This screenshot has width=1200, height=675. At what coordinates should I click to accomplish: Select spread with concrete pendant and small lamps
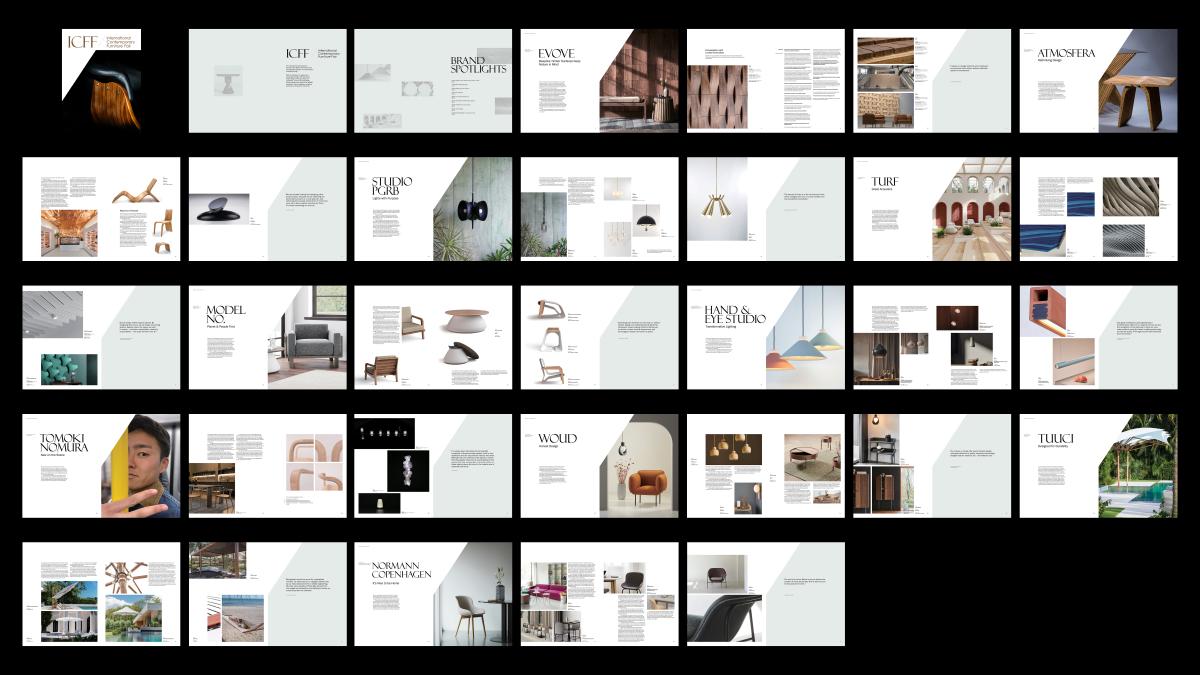pyautogui.click(x=600, y=209)
